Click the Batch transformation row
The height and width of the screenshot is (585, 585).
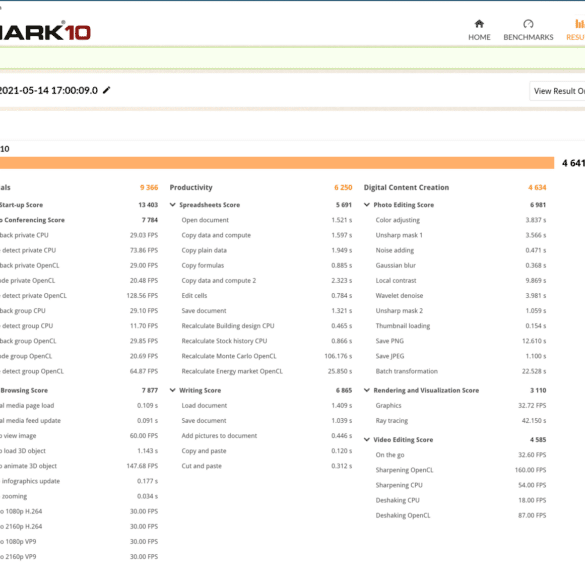coord(461,371)
